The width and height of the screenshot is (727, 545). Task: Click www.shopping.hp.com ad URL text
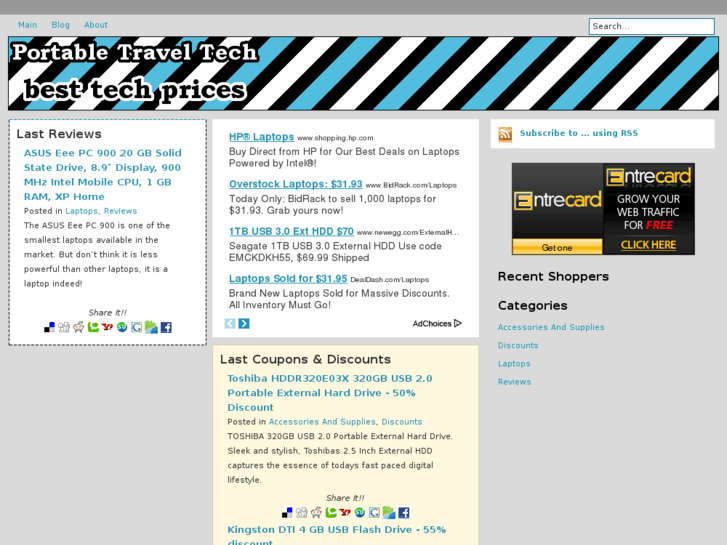coord(335,138)
